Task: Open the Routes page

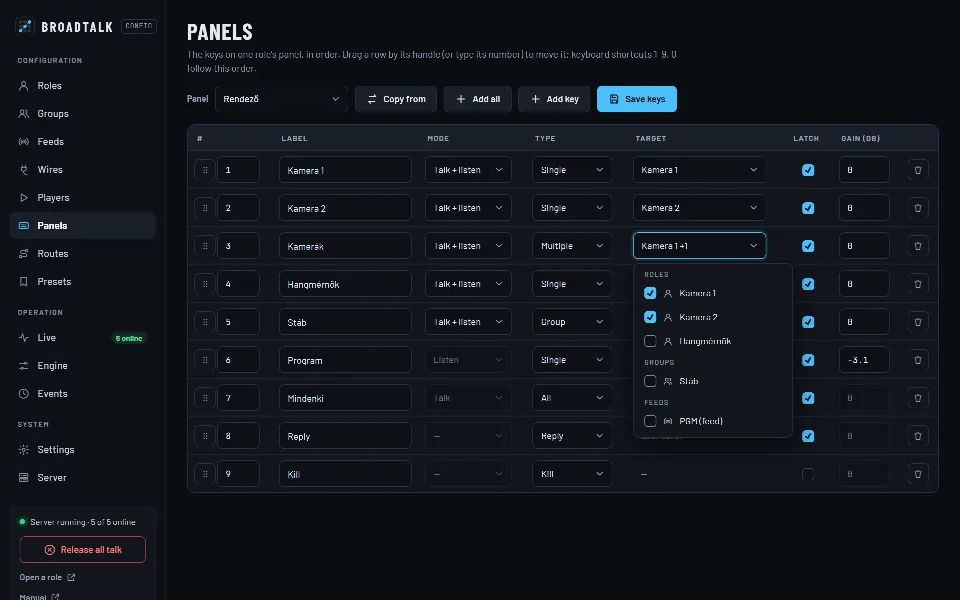Action: [83, 253]
